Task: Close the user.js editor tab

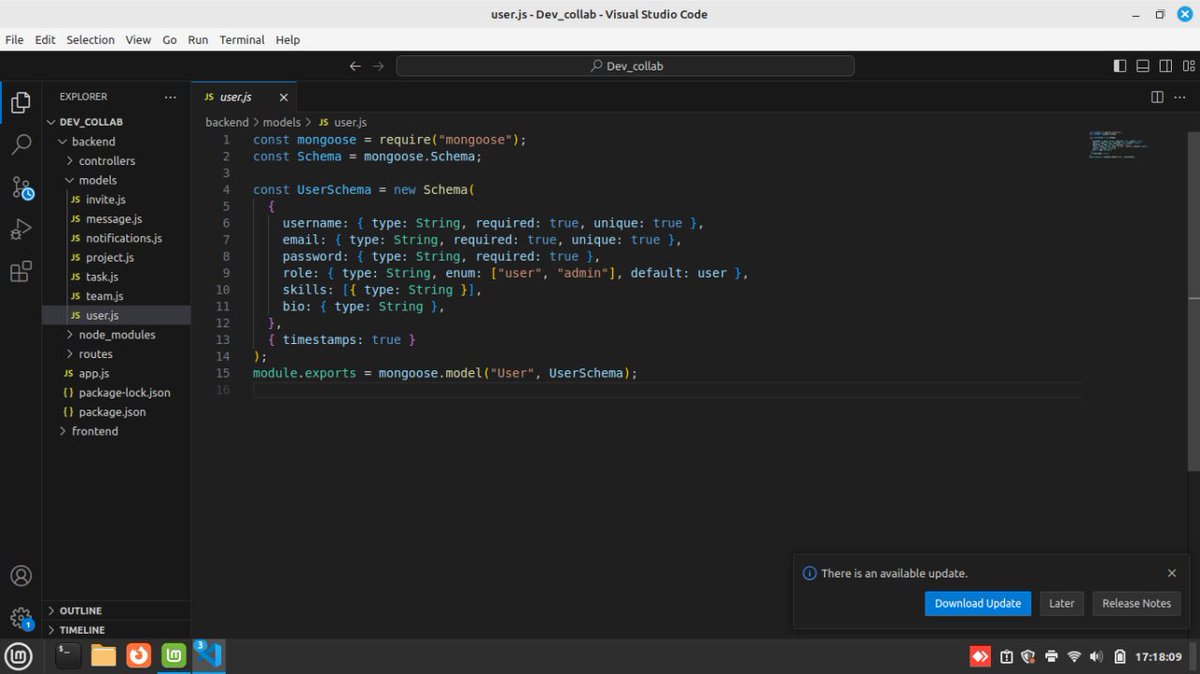Action: pyautogui.click(x=284, y=97)
